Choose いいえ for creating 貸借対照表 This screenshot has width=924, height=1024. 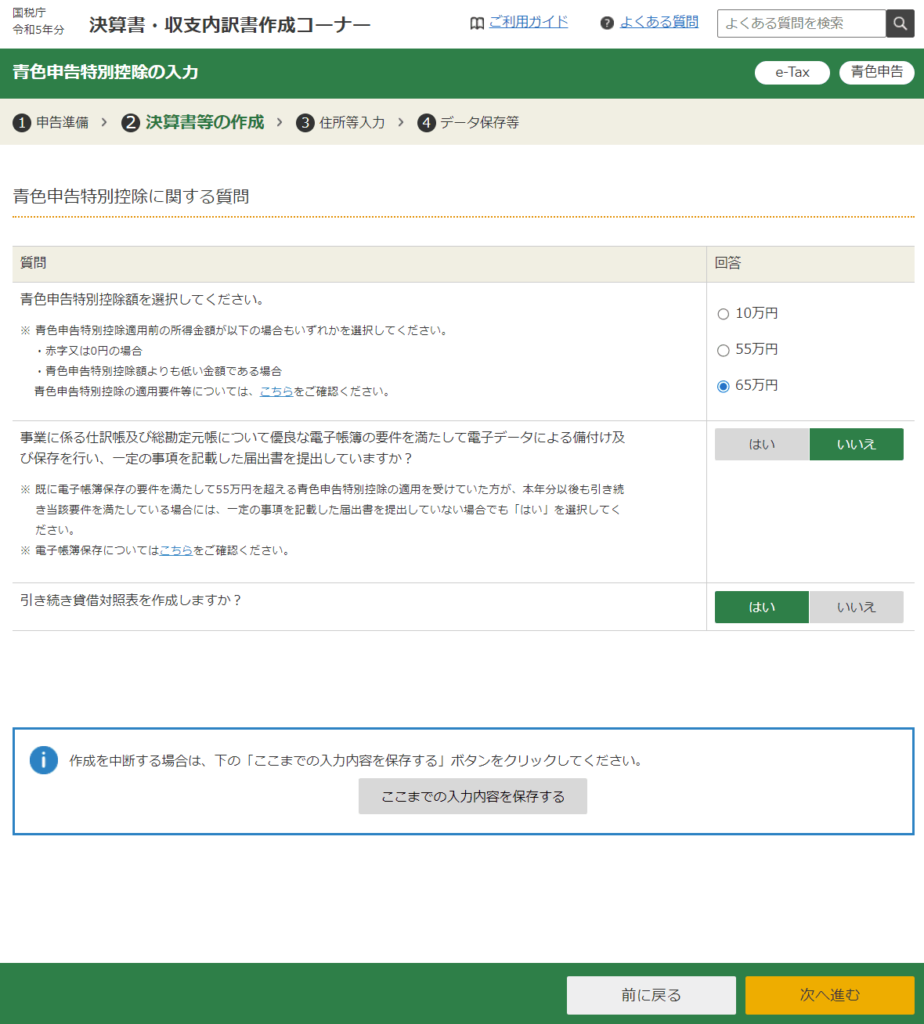[x=856, y=607]
